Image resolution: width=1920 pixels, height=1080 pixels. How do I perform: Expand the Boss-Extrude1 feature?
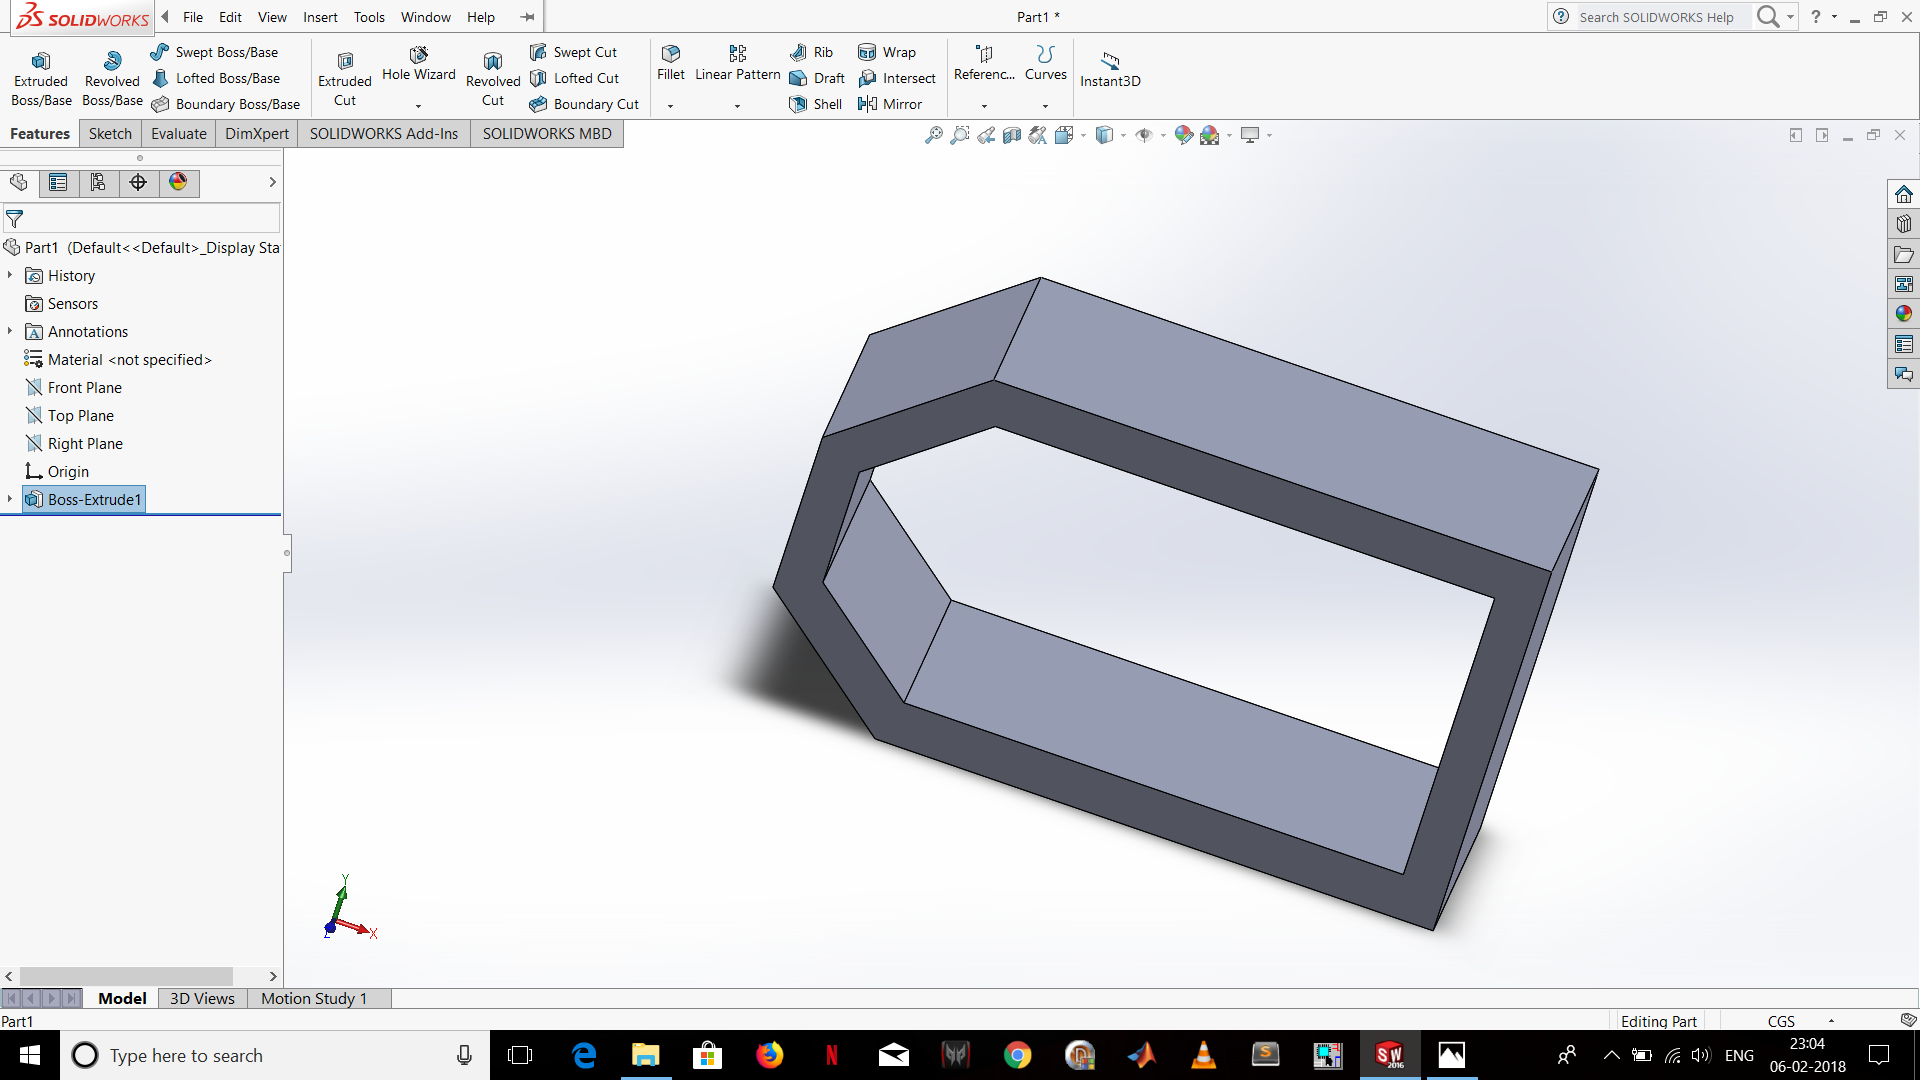point(9,499)
